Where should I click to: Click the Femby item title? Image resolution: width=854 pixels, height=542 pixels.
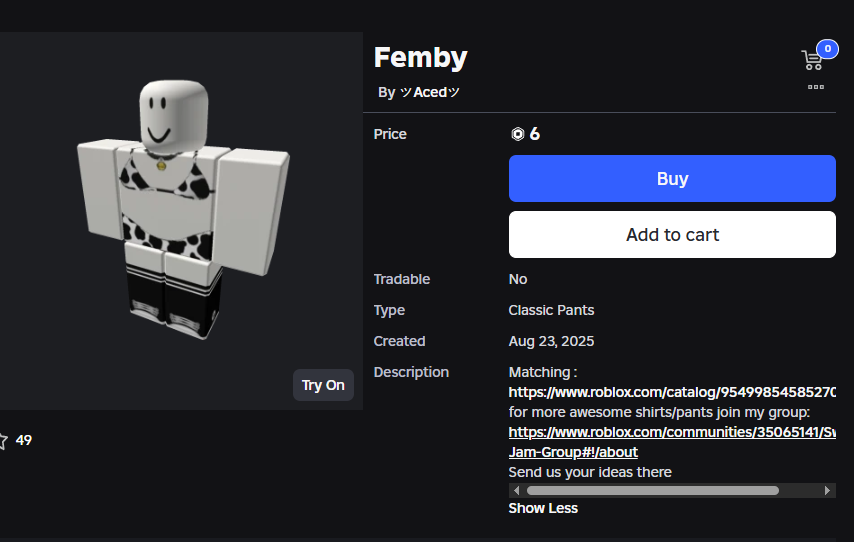pos(420,58)
